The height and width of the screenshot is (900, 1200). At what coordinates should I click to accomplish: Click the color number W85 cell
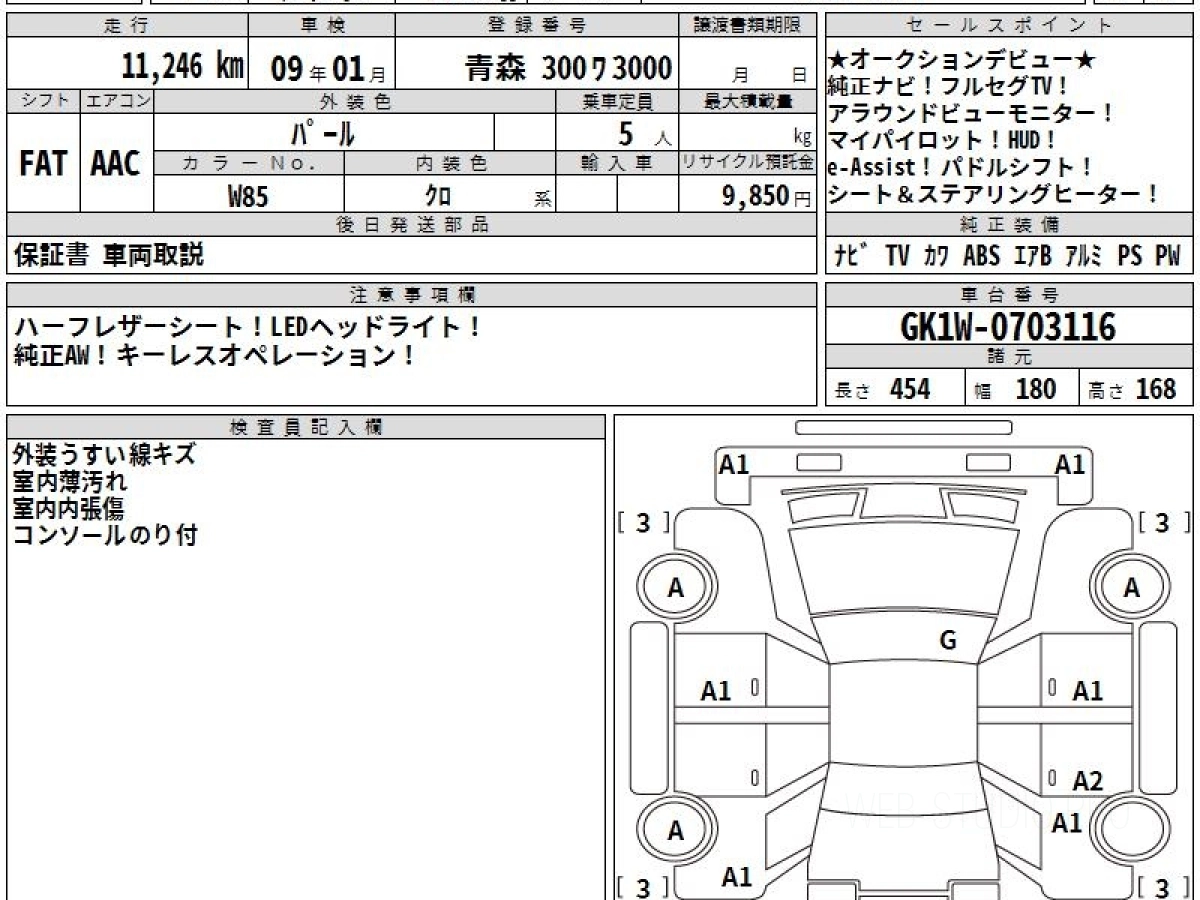(x=248, y=196)
